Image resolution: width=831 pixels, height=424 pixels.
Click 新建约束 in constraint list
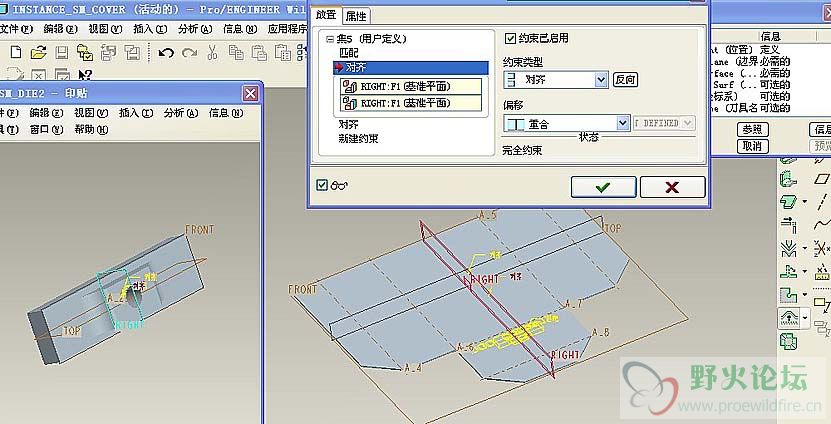358,139
